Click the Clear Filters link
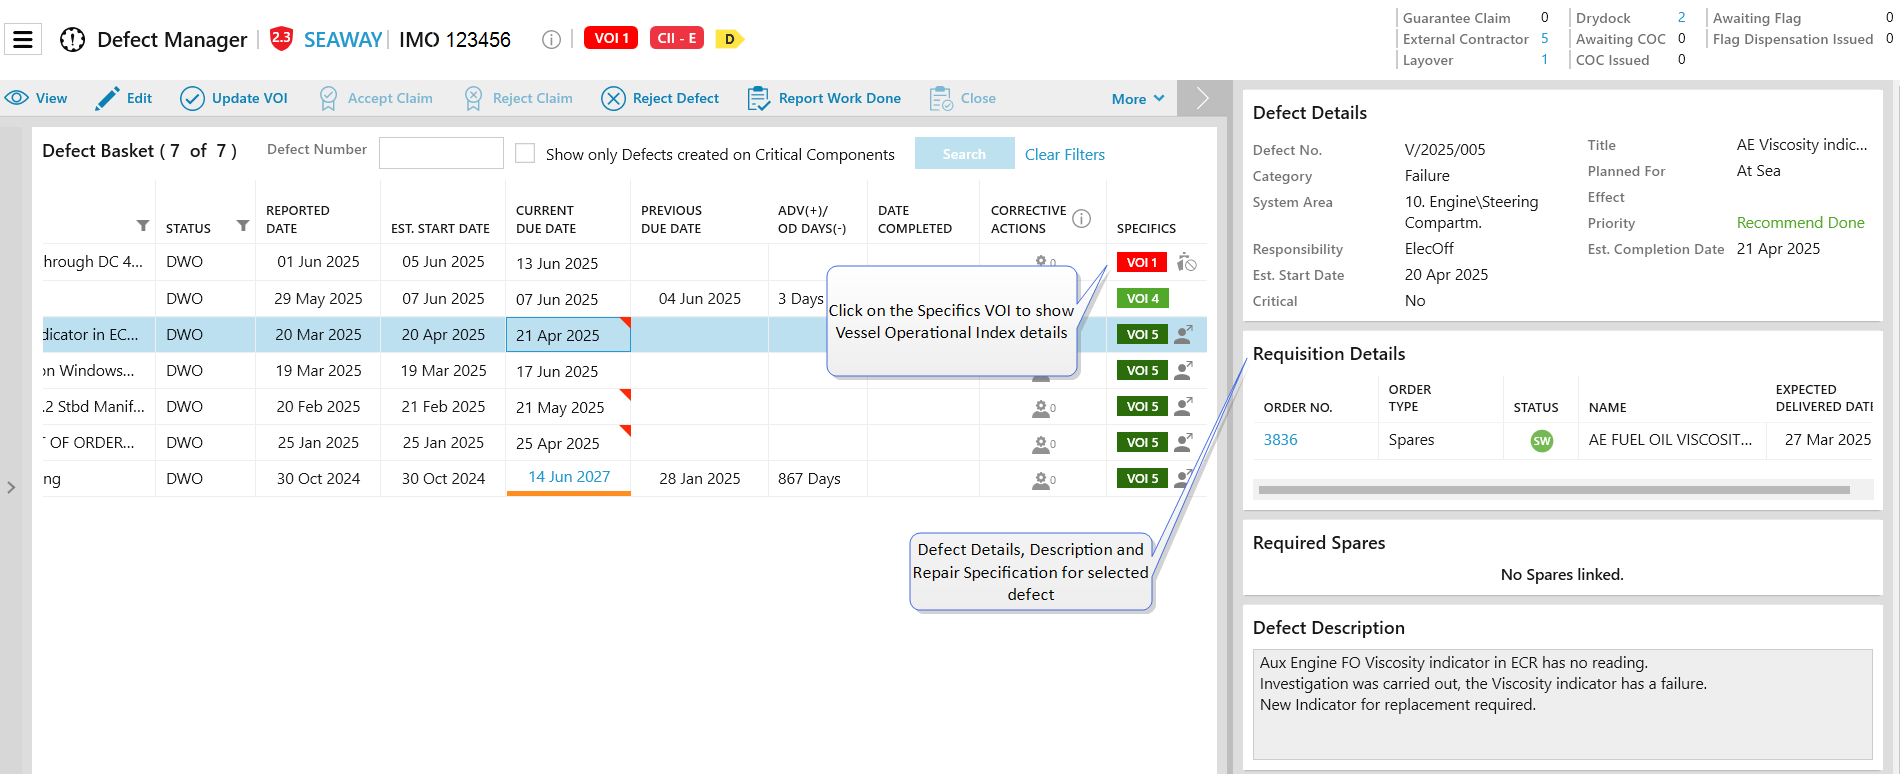 [x=1065, y=154]
